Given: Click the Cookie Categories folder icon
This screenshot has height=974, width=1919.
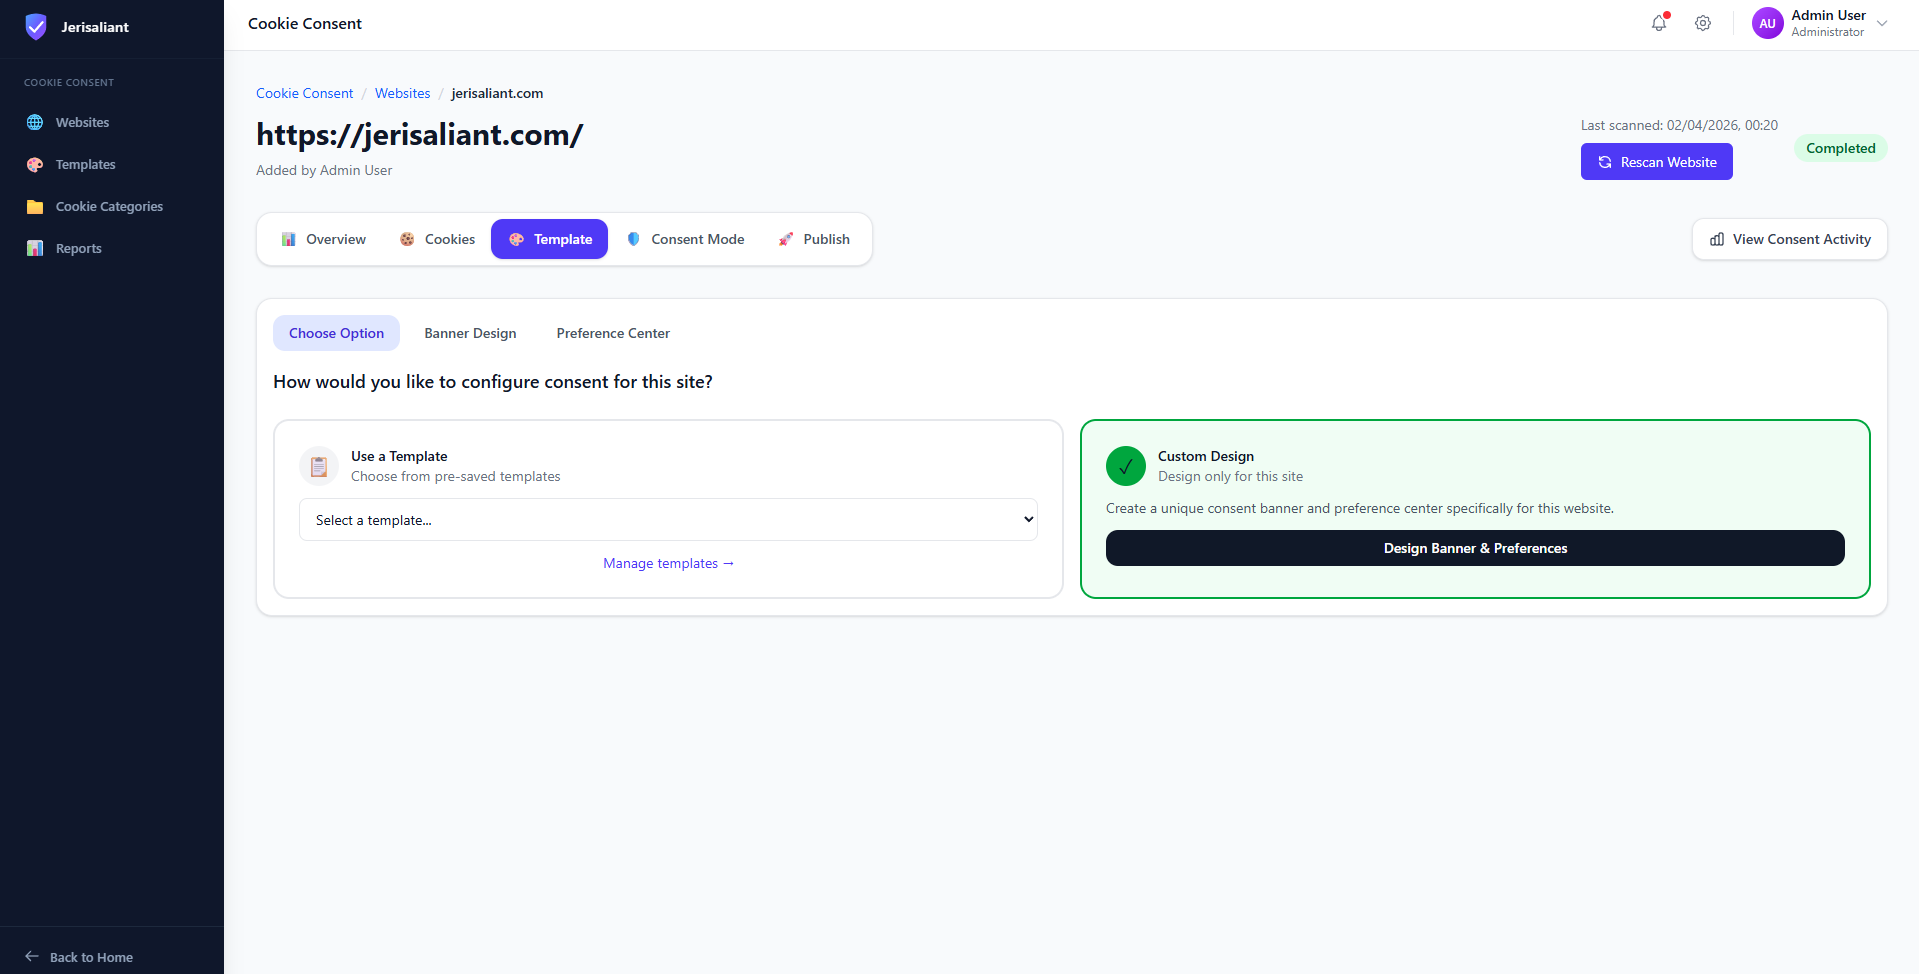Looking at the screenshot, I should pos(35,207).
